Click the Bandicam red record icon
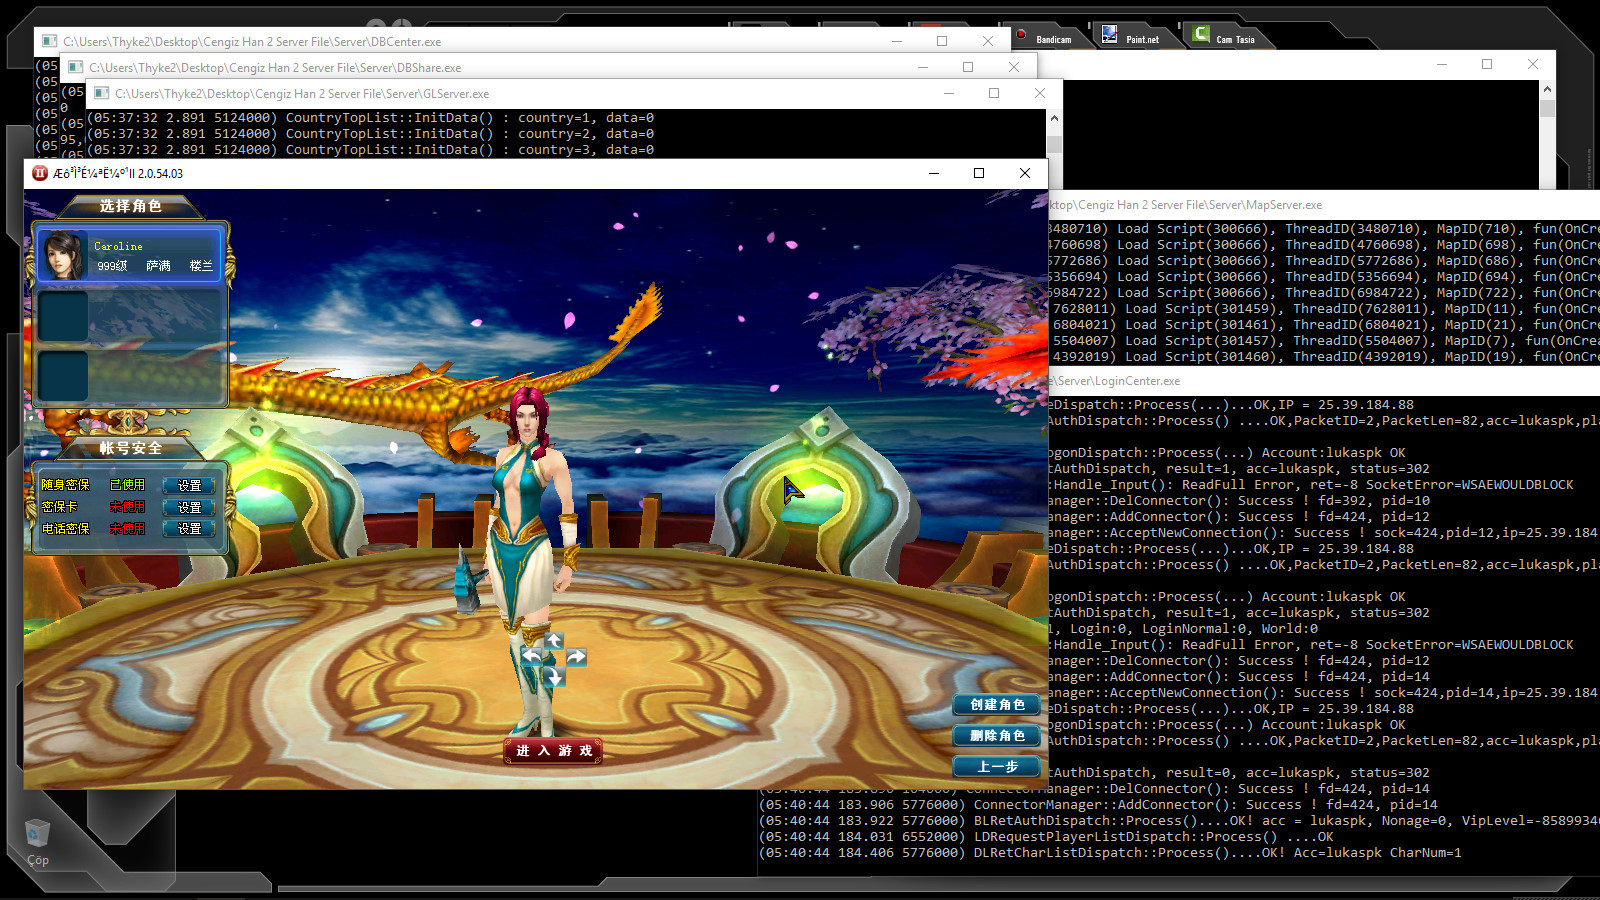Viewport: 1600px width, 900px height. (1021, 34)
